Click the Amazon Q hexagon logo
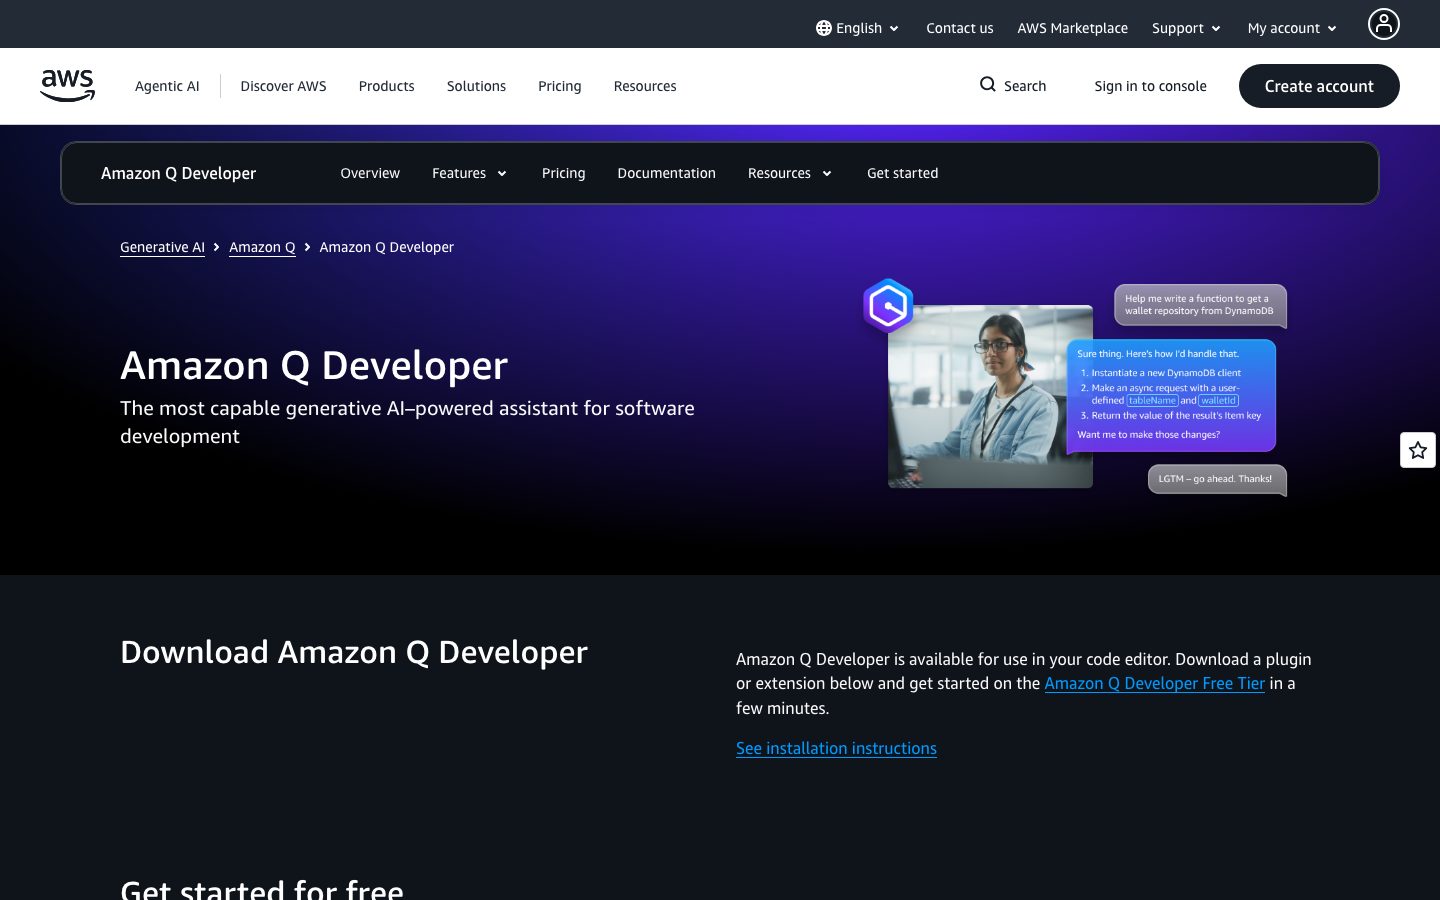The width and height of the screenshot is (1440, 900). [888, 306]
